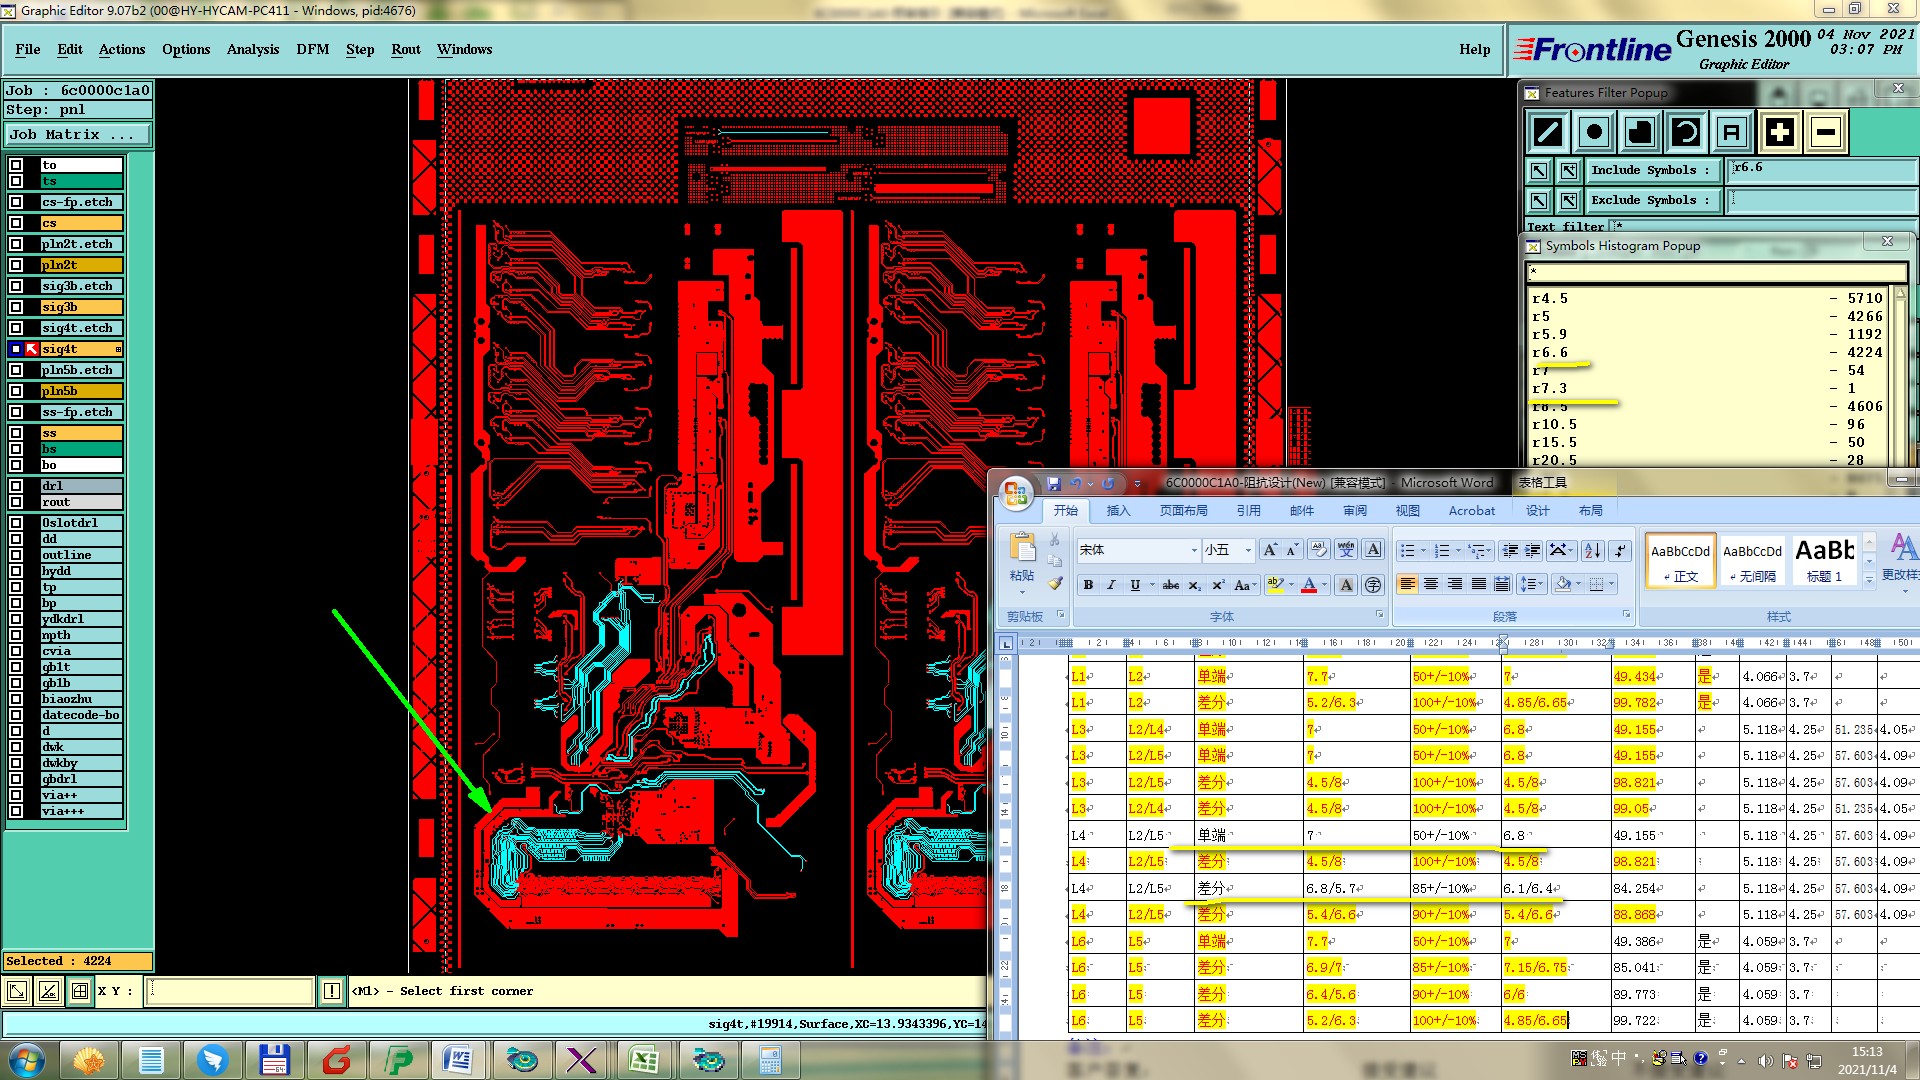Toggle visibility box for layer sig4t.etch
This screenshot has width=1920, height=1080.
(16, 328)
